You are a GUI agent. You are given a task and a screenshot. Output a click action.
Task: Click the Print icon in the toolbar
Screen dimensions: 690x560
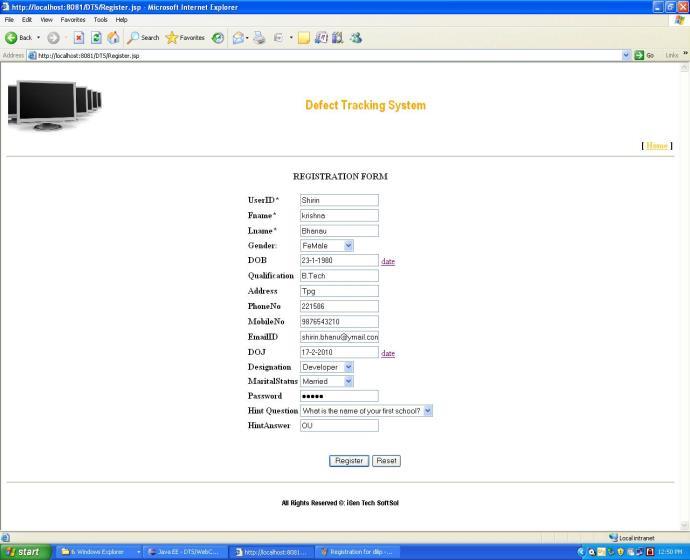[x=259, y=38]
